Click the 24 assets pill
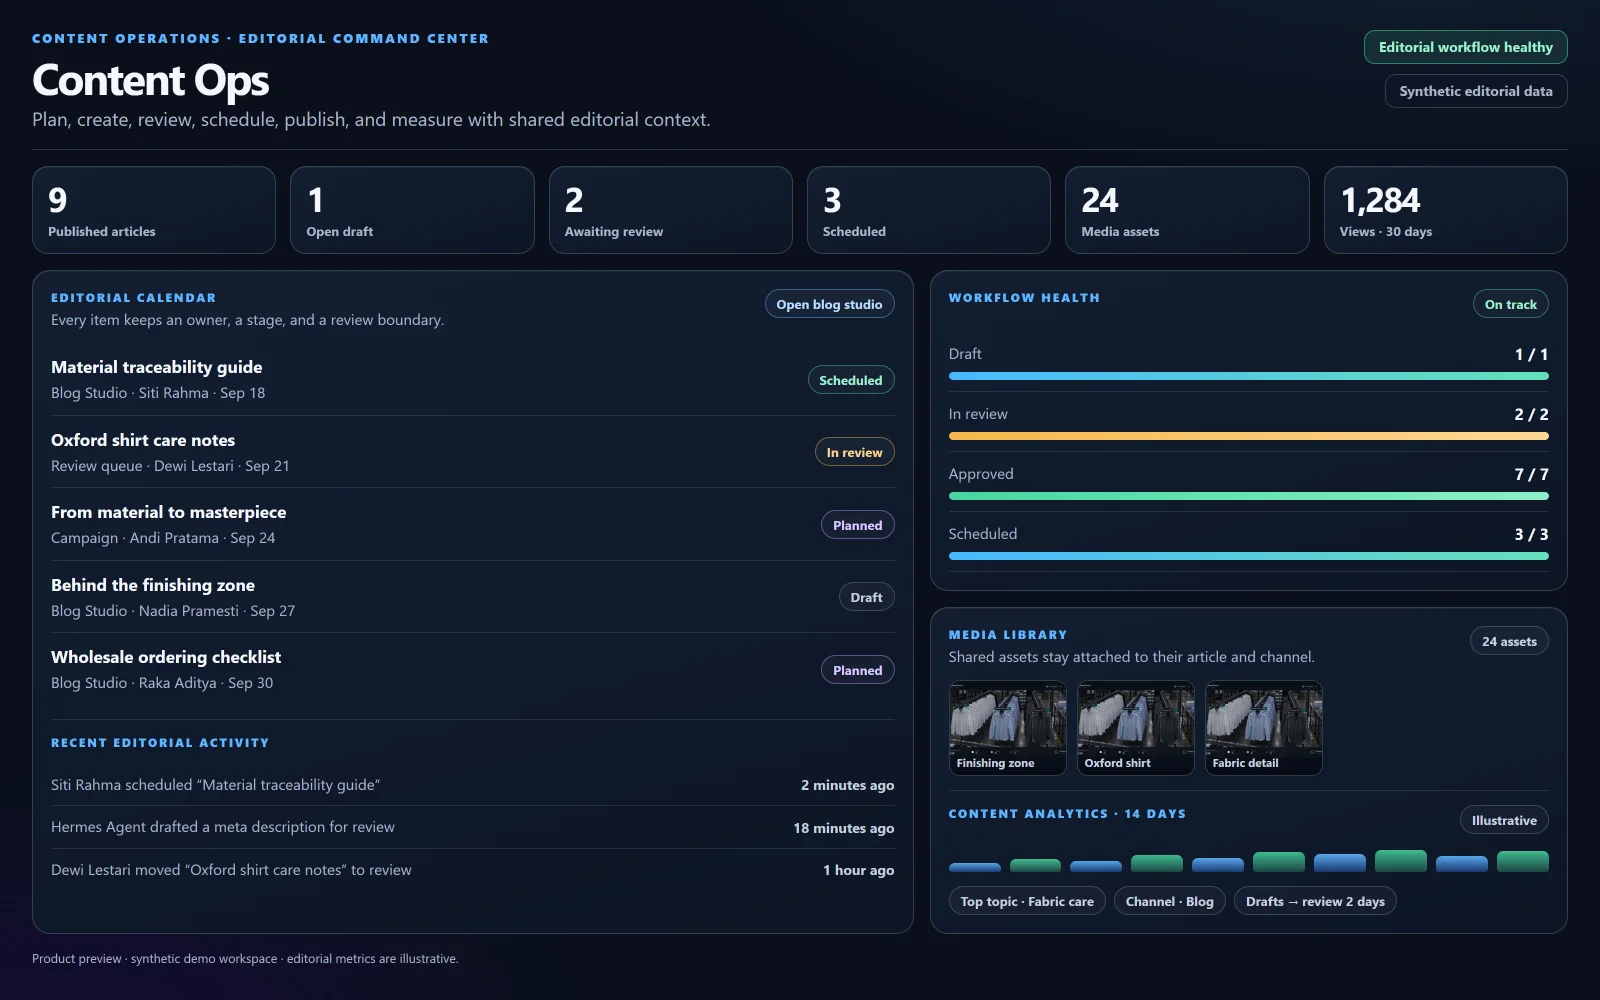Image resolution: width=1600 pixels, height=1000 pixels. (1509, 641)
